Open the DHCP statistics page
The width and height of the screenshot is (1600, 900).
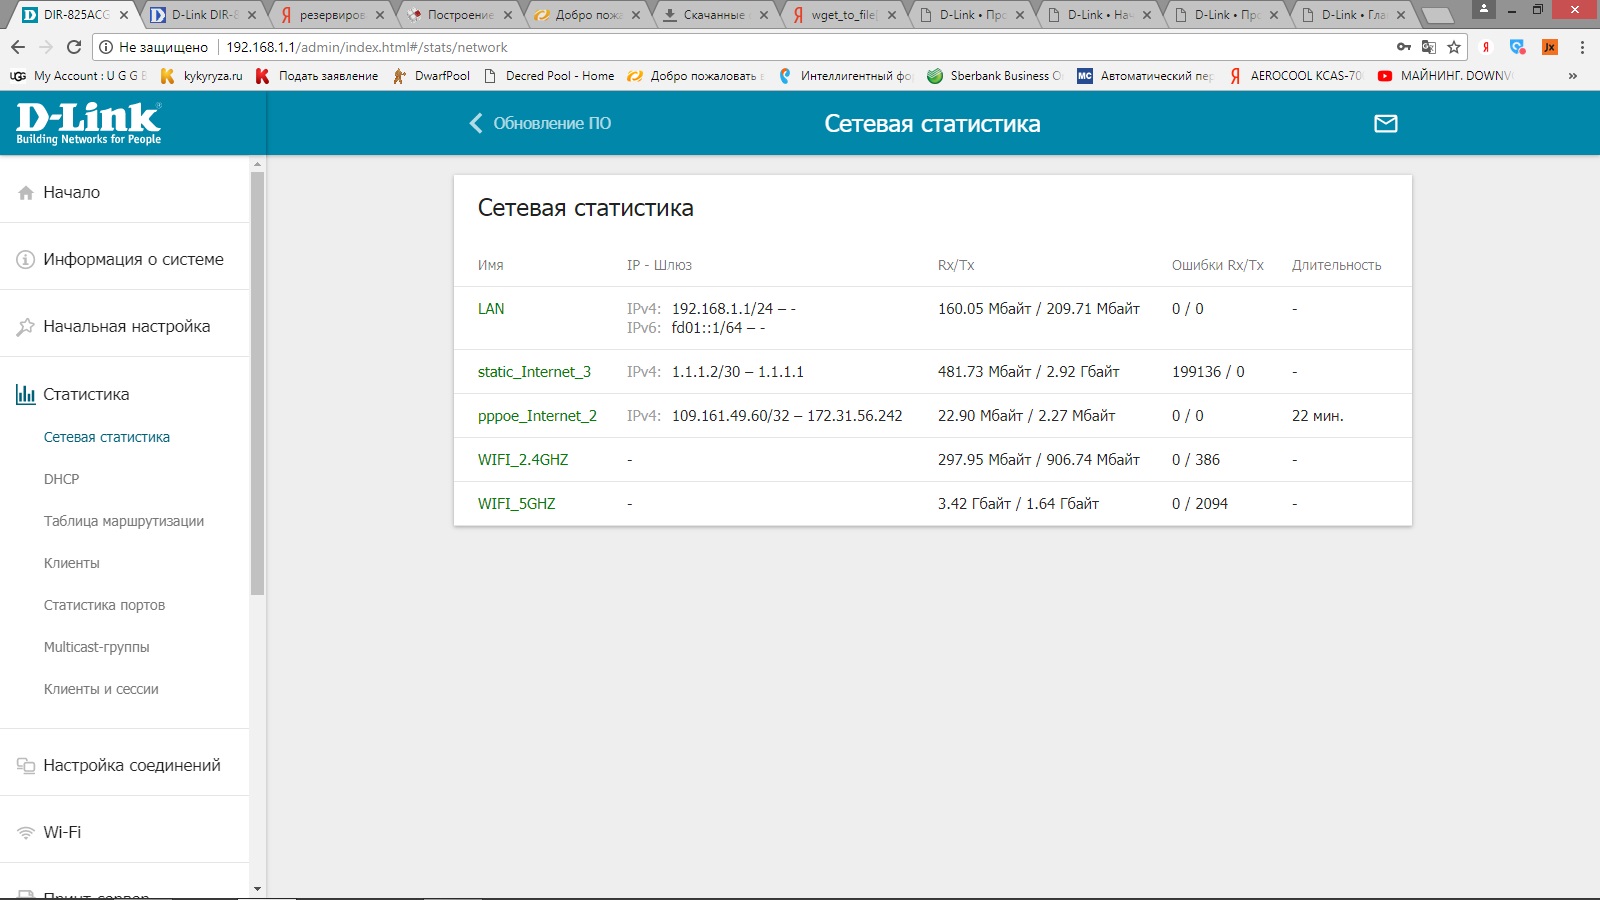[61, 479]
